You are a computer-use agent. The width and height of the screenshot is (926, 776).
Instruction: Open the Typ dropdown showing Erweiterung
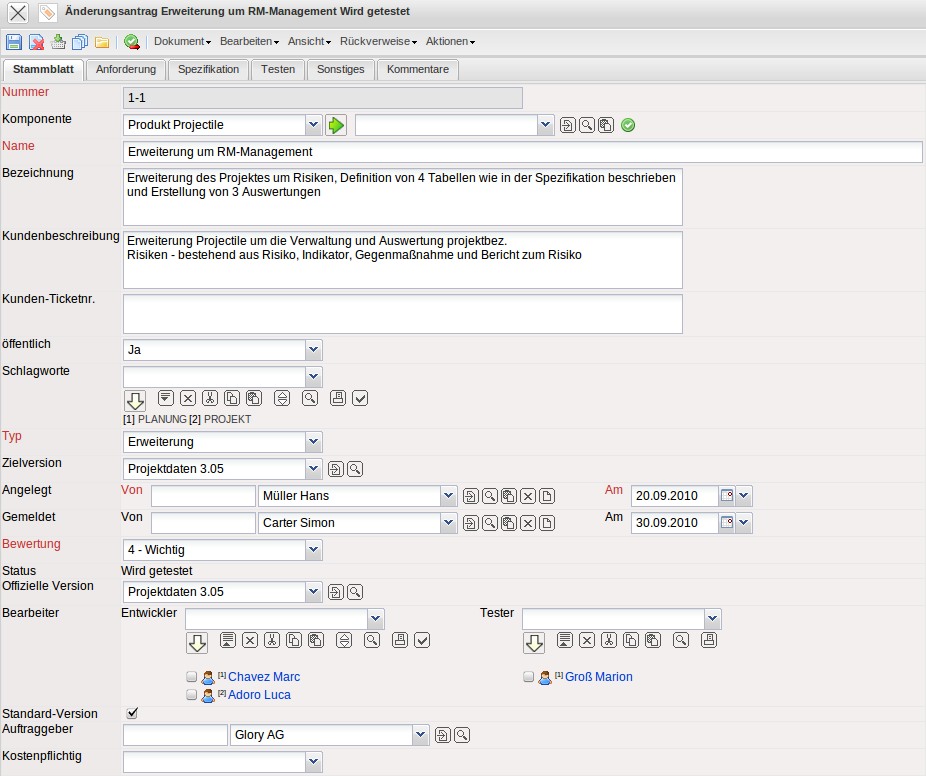click(x=313, y=442)
